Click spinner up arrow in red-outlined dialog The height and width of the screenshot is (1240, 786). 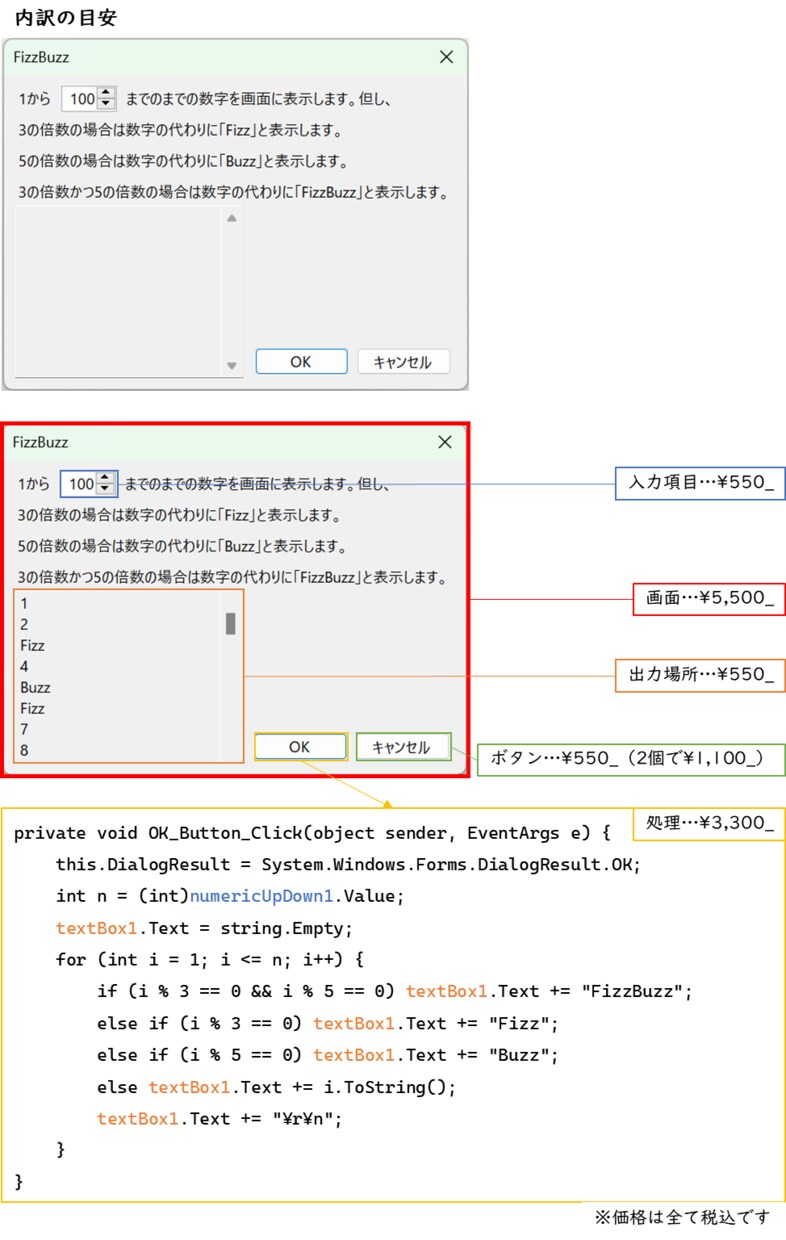105,478
